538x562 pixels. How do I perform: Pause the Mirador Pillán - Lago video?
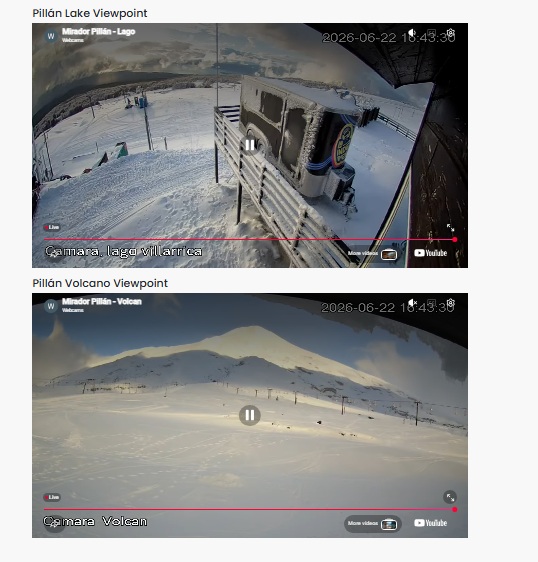point(250,145)
